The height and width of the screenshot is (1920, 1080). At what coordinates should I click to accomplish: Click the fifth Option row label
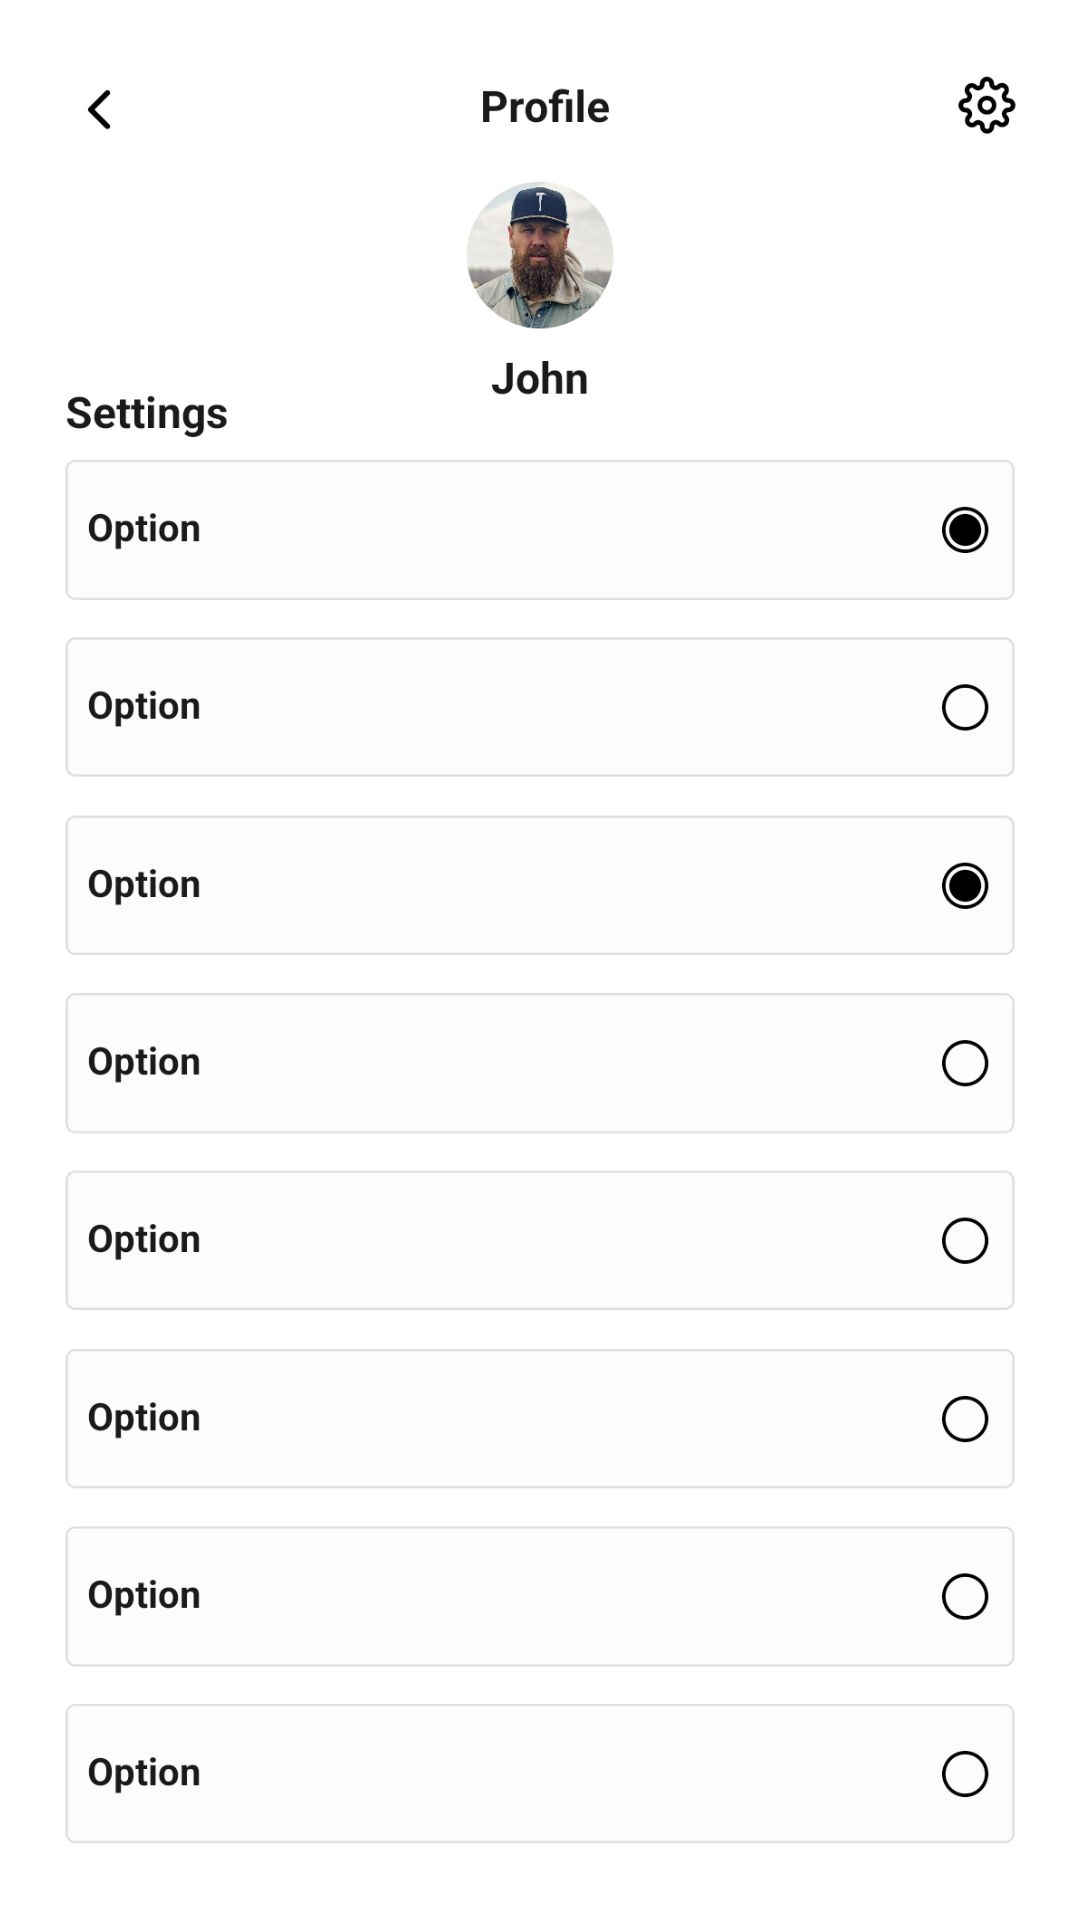(x=144, y=1240)
